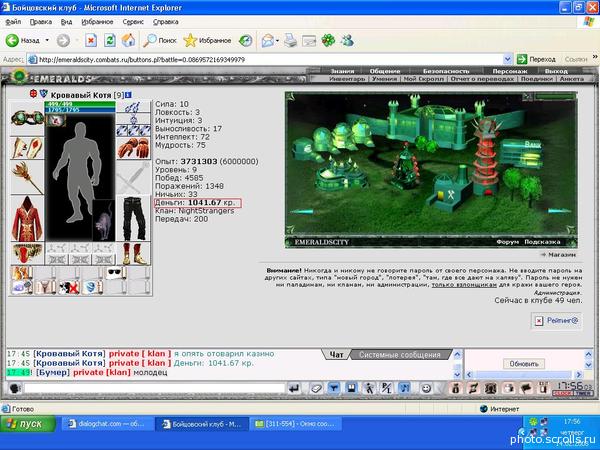Click the Mail envelope toolbar icon
Image resolution: width=600 pixels, height=450 pixels.
pos(268,40)
